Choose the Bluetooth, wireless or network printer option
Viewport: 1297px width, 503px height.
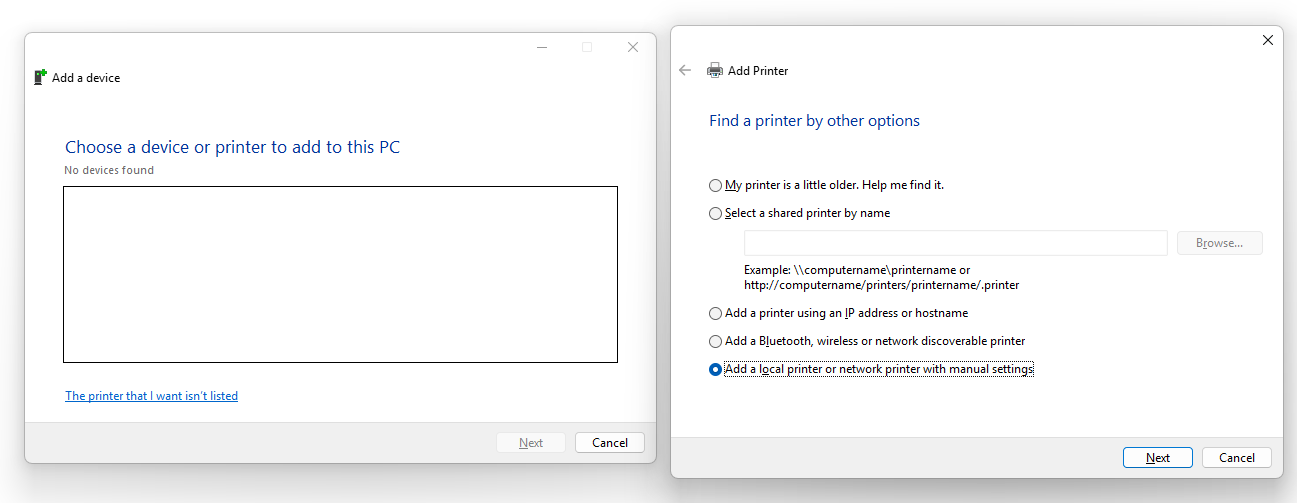pyautogui.click(x=715, y=341)
